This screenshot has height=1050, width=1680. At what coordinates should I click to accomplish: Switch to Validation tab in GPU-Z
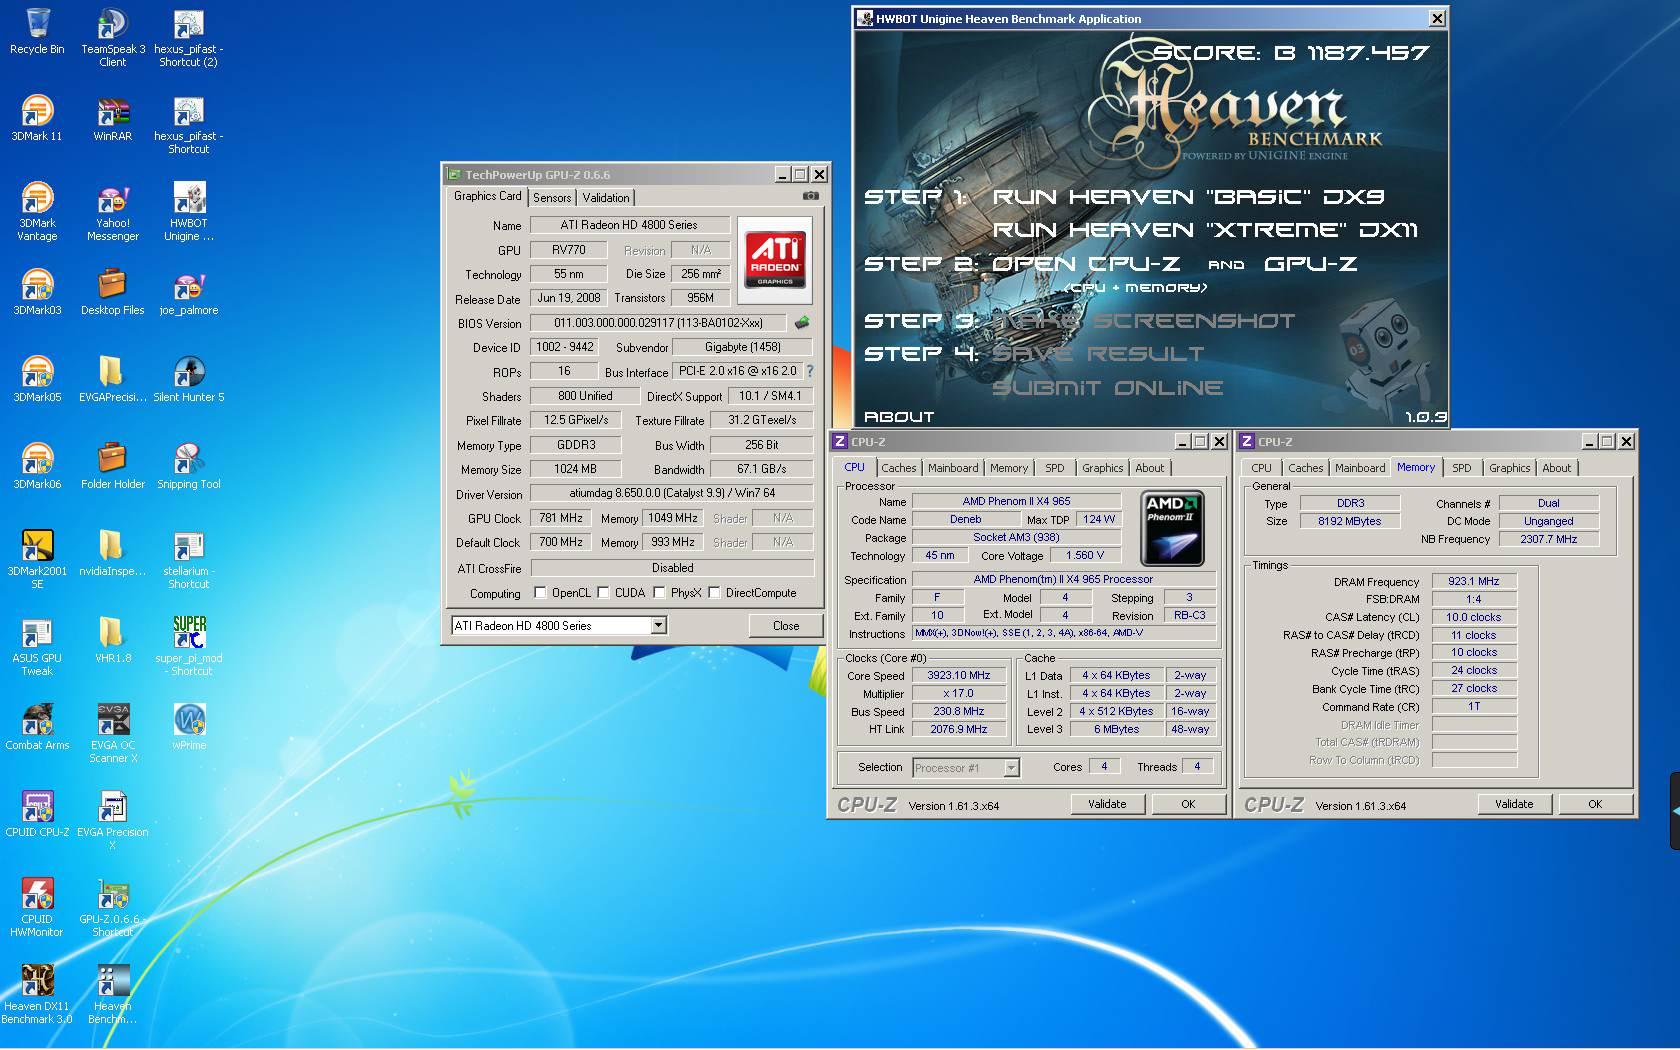pyautogui.click(x=606, y=198)
